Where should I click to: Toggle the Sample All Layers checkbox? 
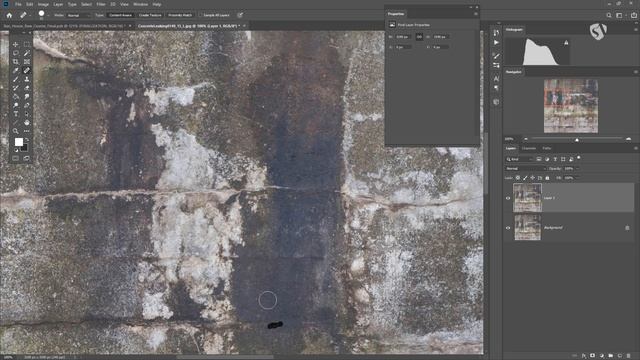click(x=201, y=15)
